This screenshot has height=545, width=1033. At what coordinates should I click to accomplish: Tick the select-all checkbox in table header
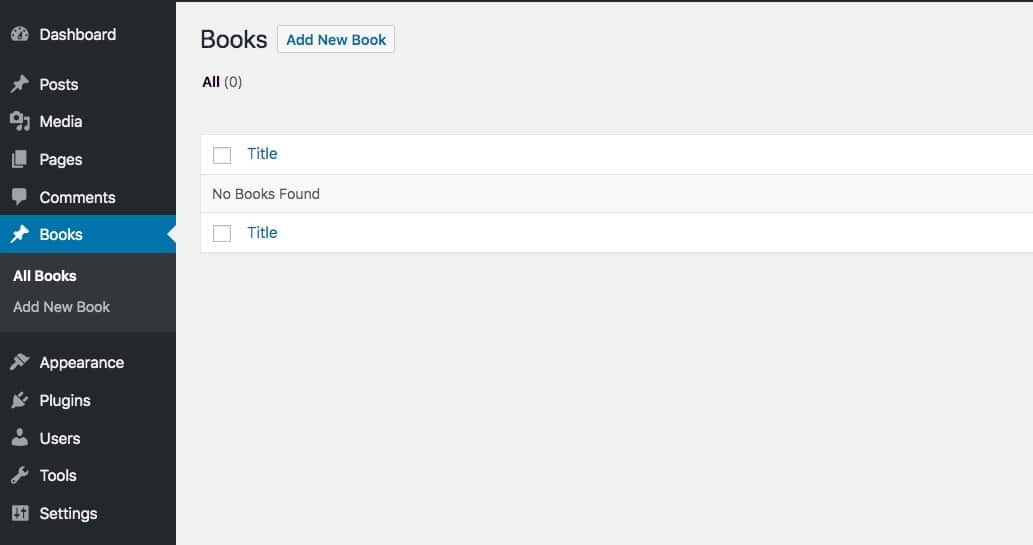coord(222,154)
